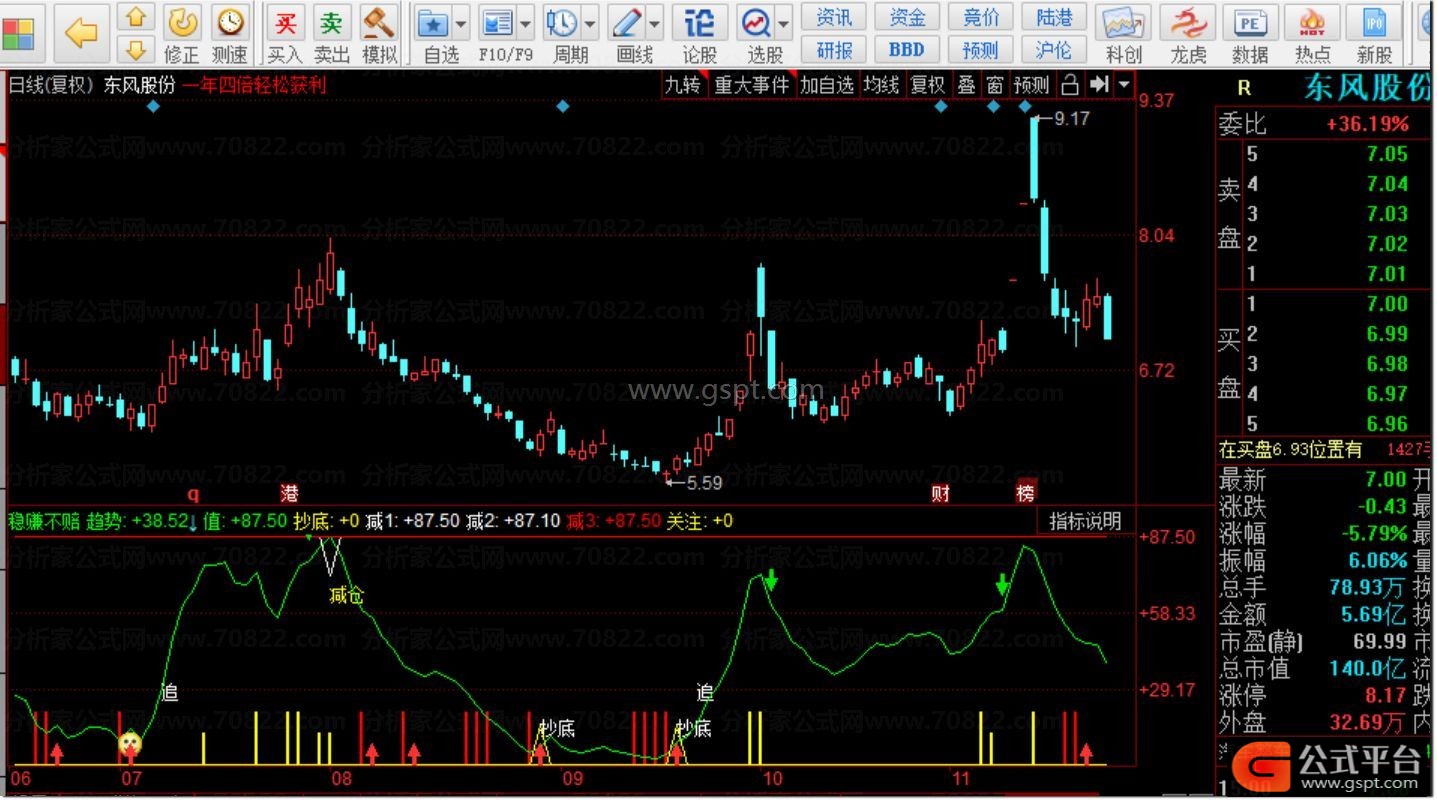Screen dimensions: 1437x800
Task: Click the 竞价 button
Action: [981, 17]
